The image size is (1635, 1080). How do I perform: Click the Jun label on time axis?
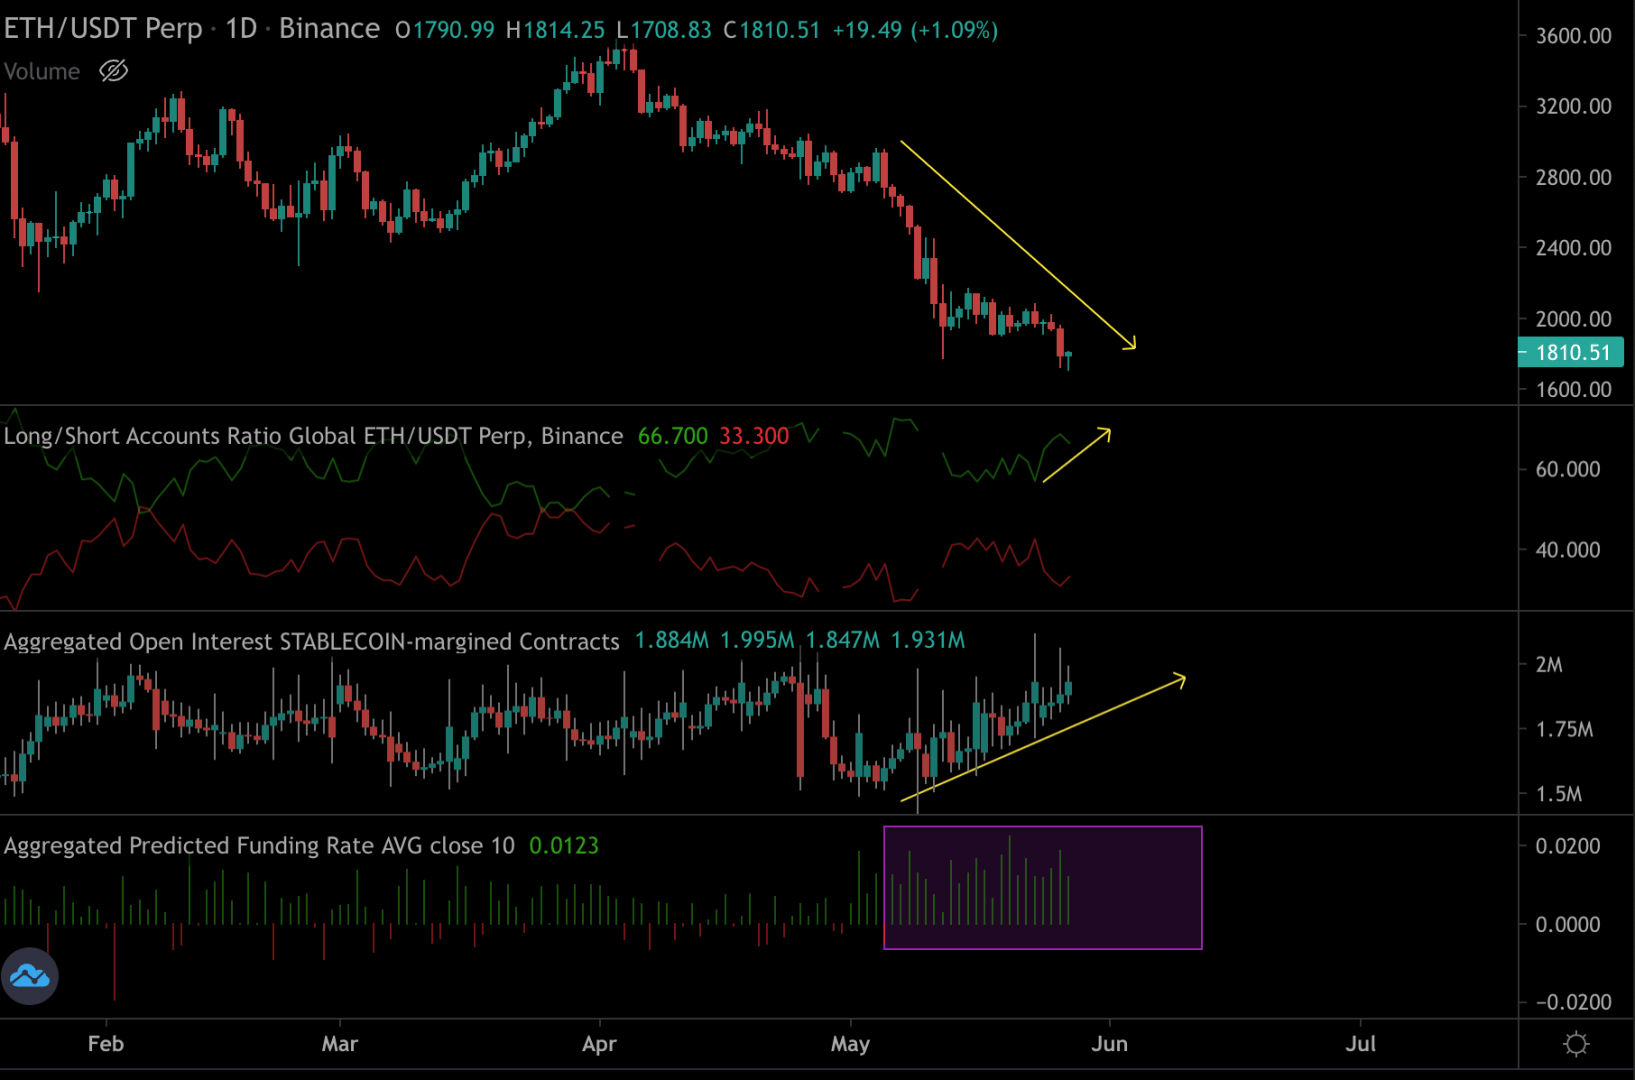click(1109, 1044)
